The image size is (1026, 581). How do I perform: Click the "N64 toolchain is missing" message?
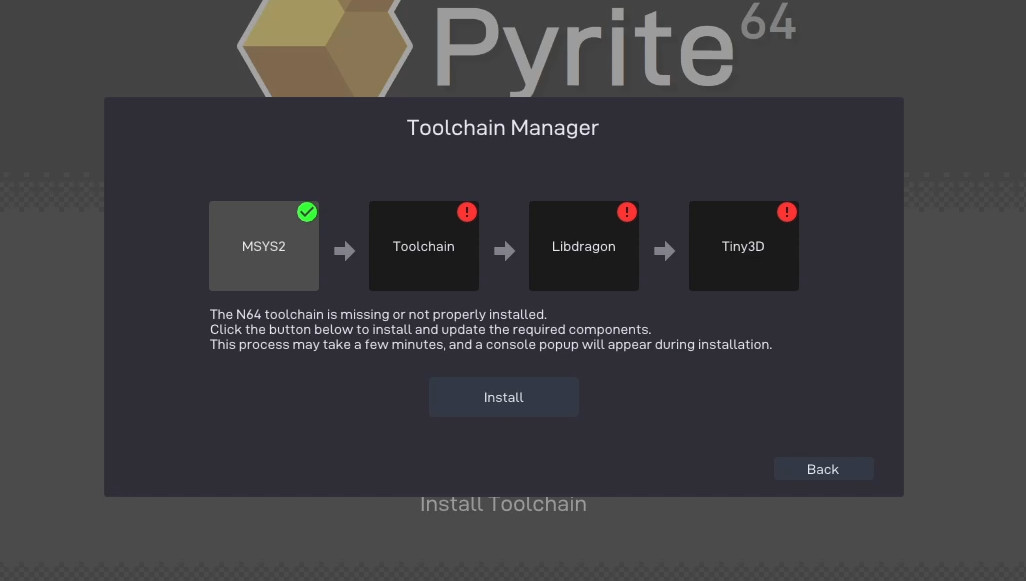pyautogui.click(x=378, y=314)
